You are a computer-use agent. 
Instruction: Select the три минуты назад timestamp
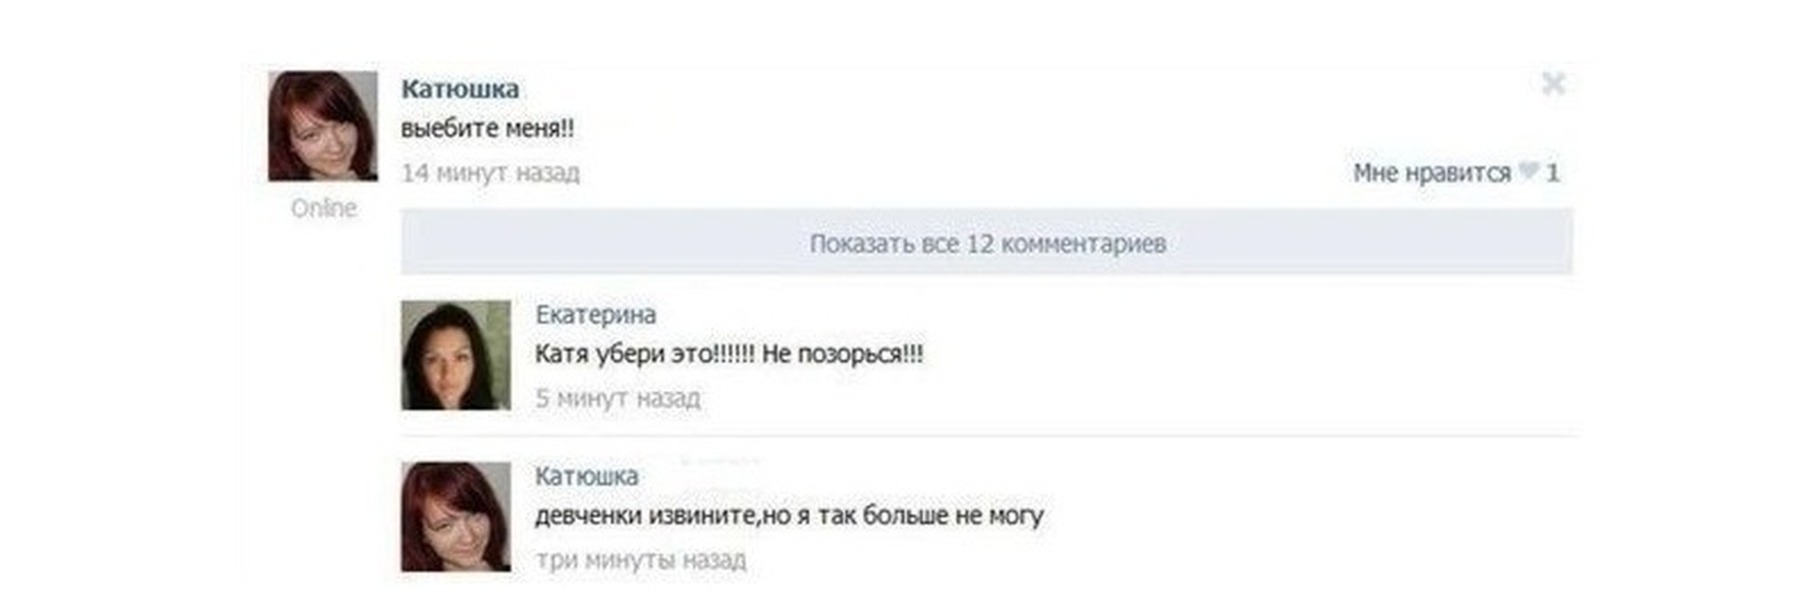(640, 560)
